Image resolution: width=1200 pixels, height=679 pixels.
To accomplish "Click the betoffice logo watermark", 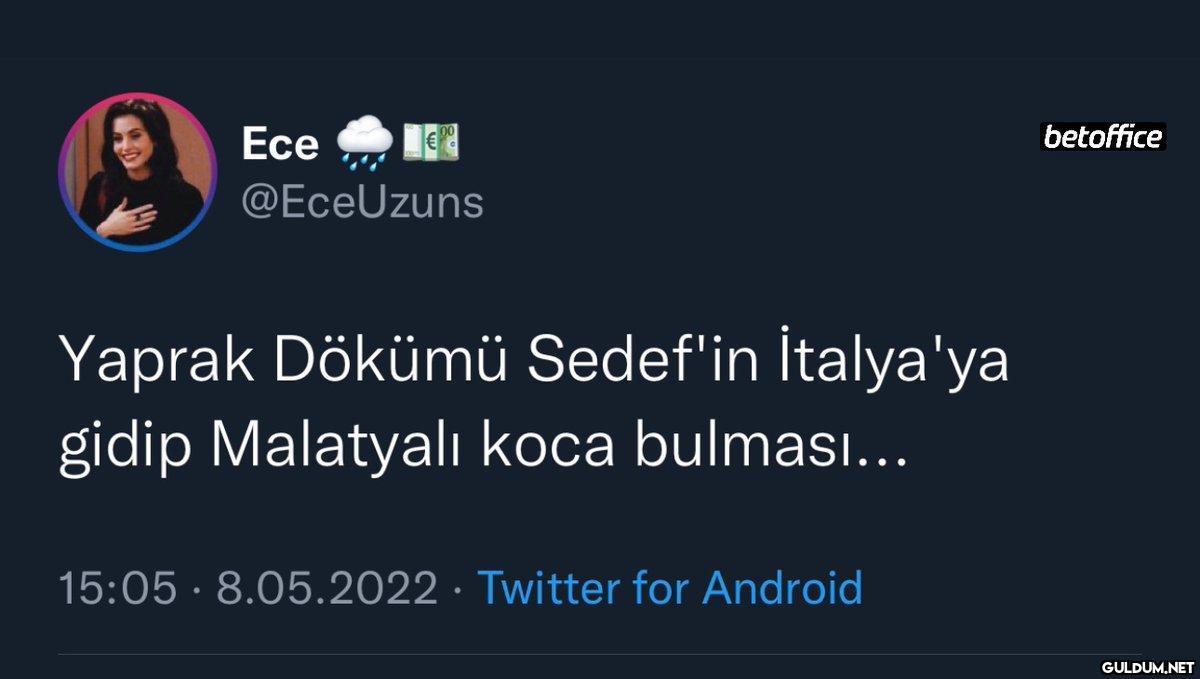I will tap(1103, 137).
